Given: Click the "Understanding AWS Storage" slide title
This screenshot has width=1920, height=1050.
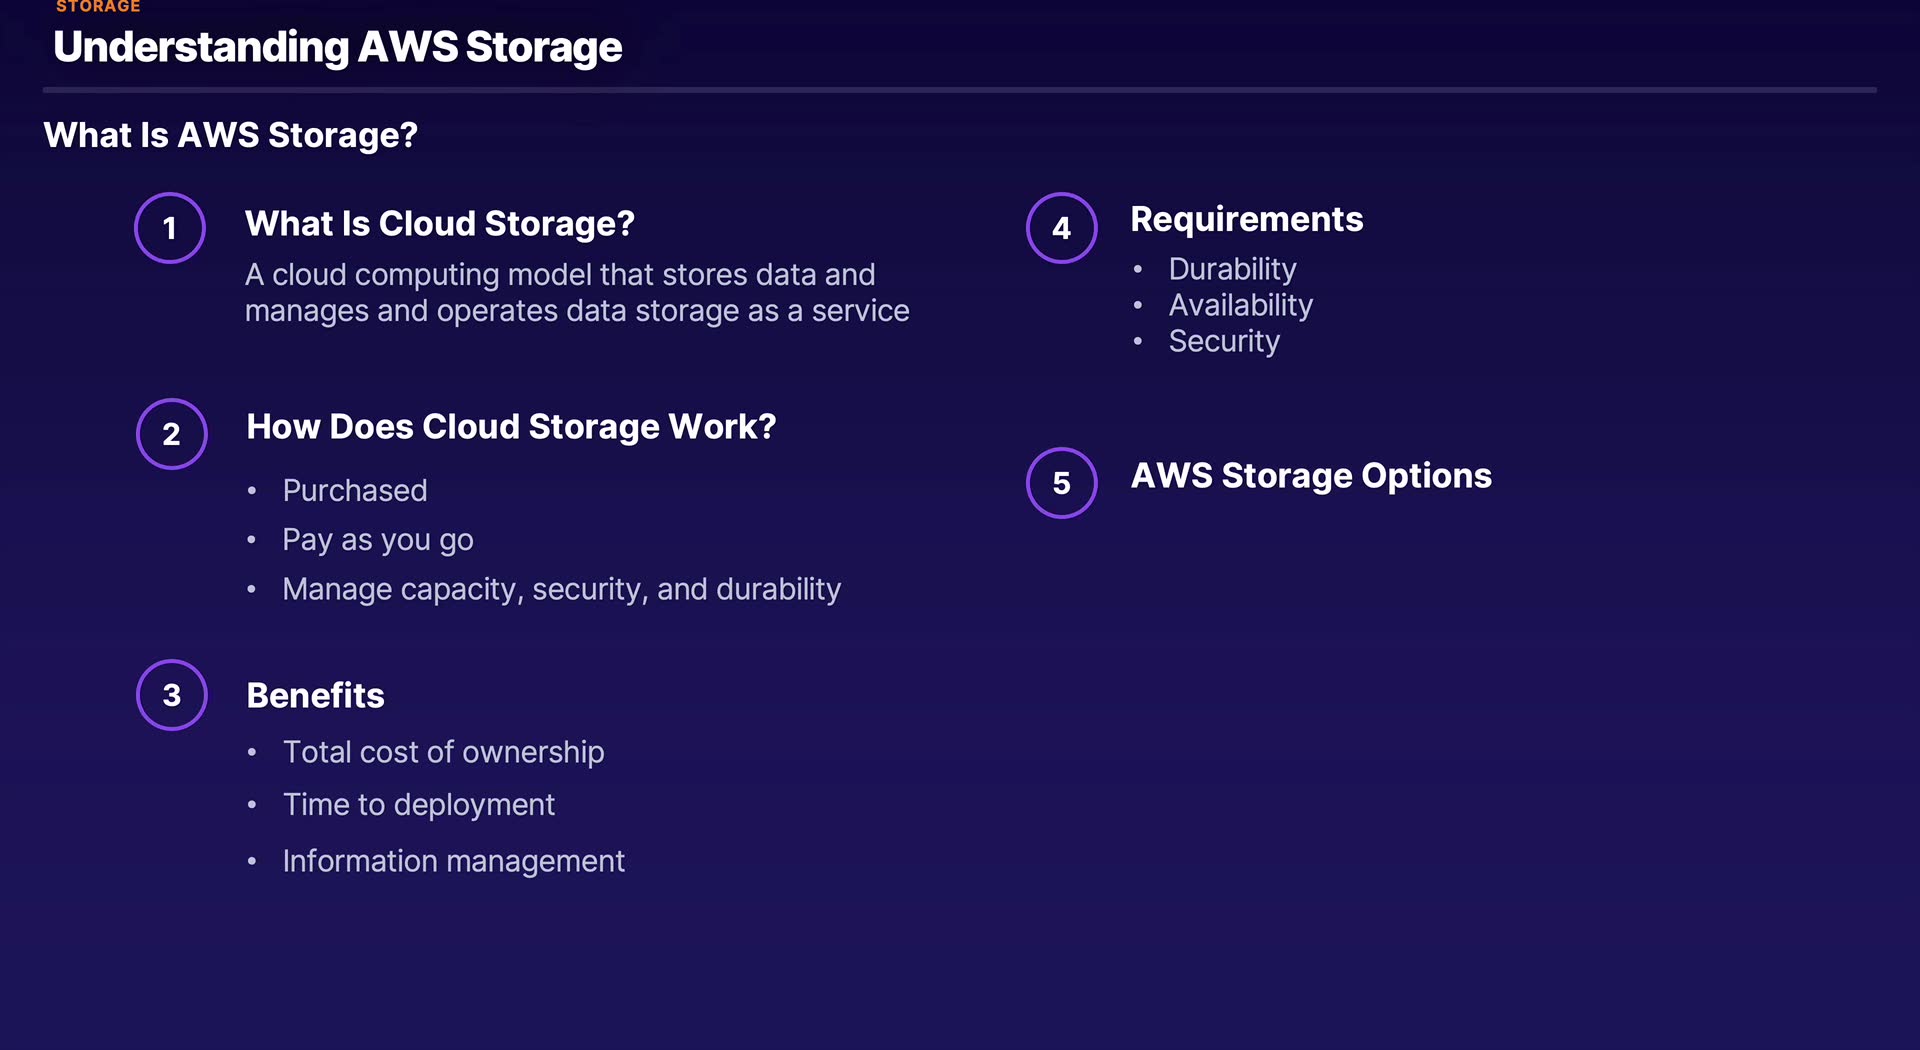Looking at the screenshot, I should point(338,47).
